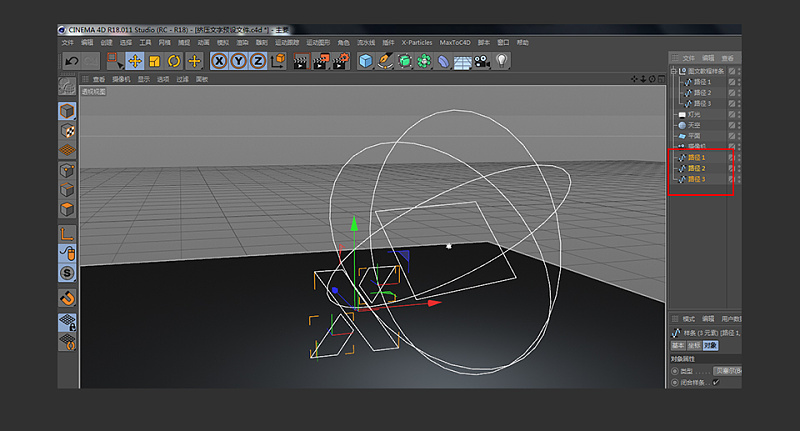Click the light bulb Light object icon

(x=501, y=61)
